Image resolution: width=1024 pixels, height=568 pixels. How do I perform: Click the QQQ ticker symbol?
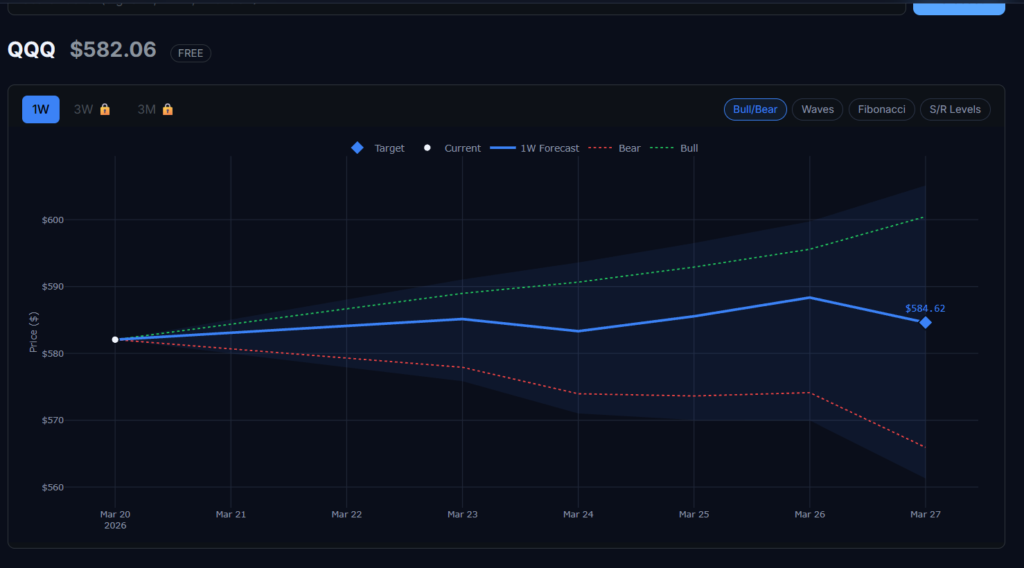click(x=31, y=50)
